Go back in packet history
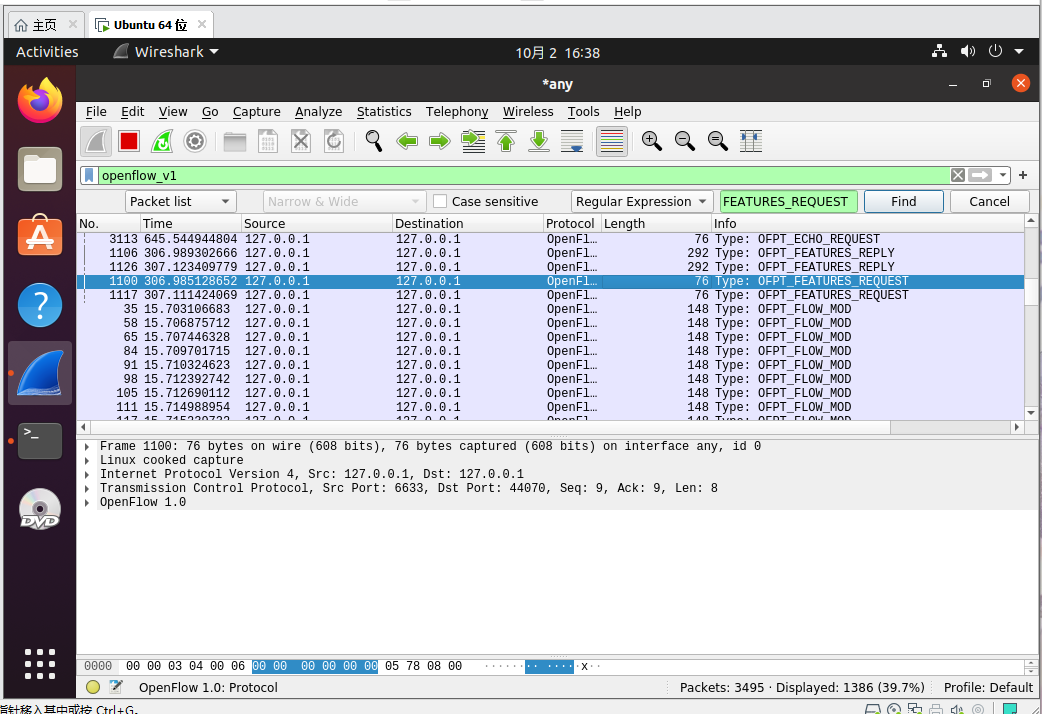The height and width of the screenshot is (714, 1042). [407, 141]
